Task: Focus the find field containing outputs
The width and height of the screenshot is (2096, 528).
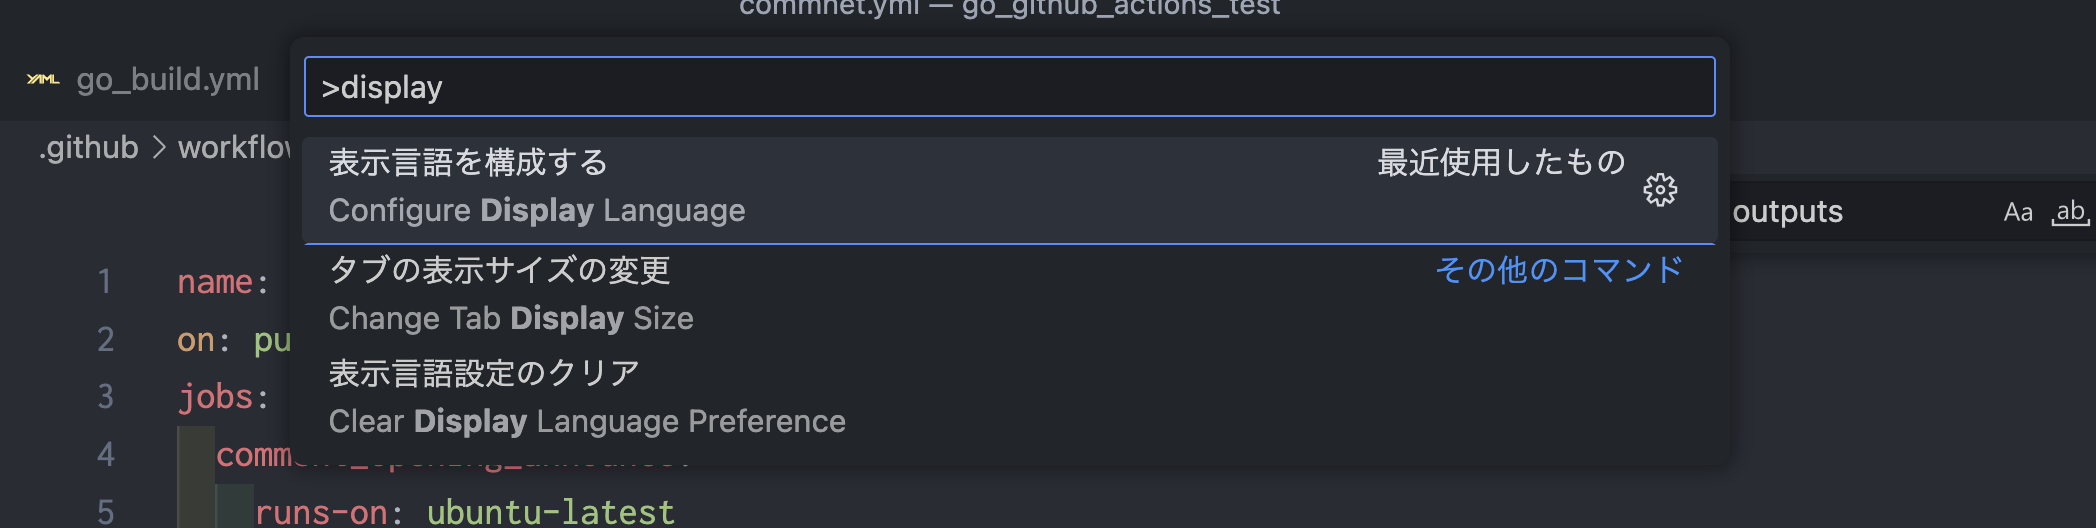Action: coord(1860,212)
